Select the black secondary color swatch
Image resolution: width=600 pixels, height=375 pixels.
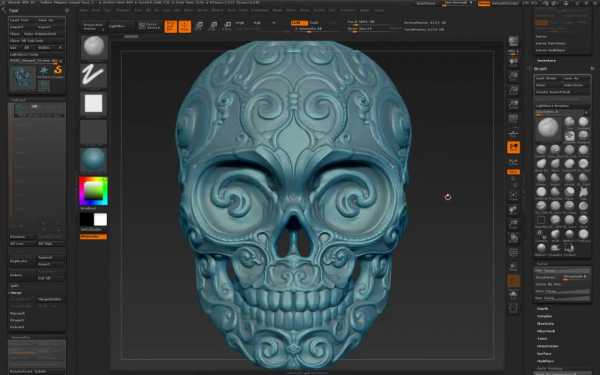click(x=86, y=220)
